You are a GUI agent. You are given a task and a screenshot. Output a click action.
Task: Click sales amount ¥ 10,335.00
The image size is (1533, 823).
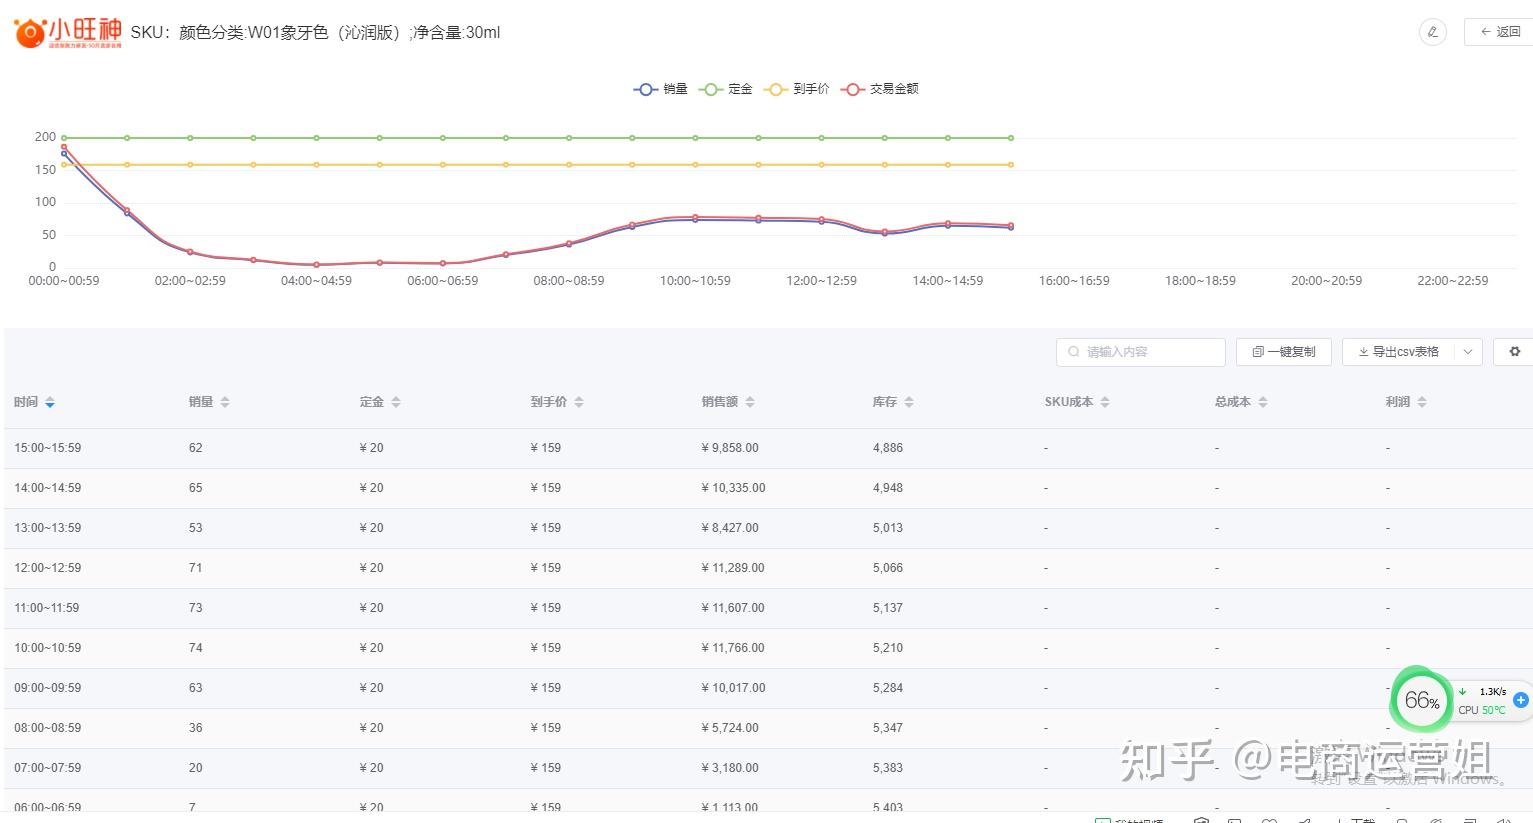(733, 488)
